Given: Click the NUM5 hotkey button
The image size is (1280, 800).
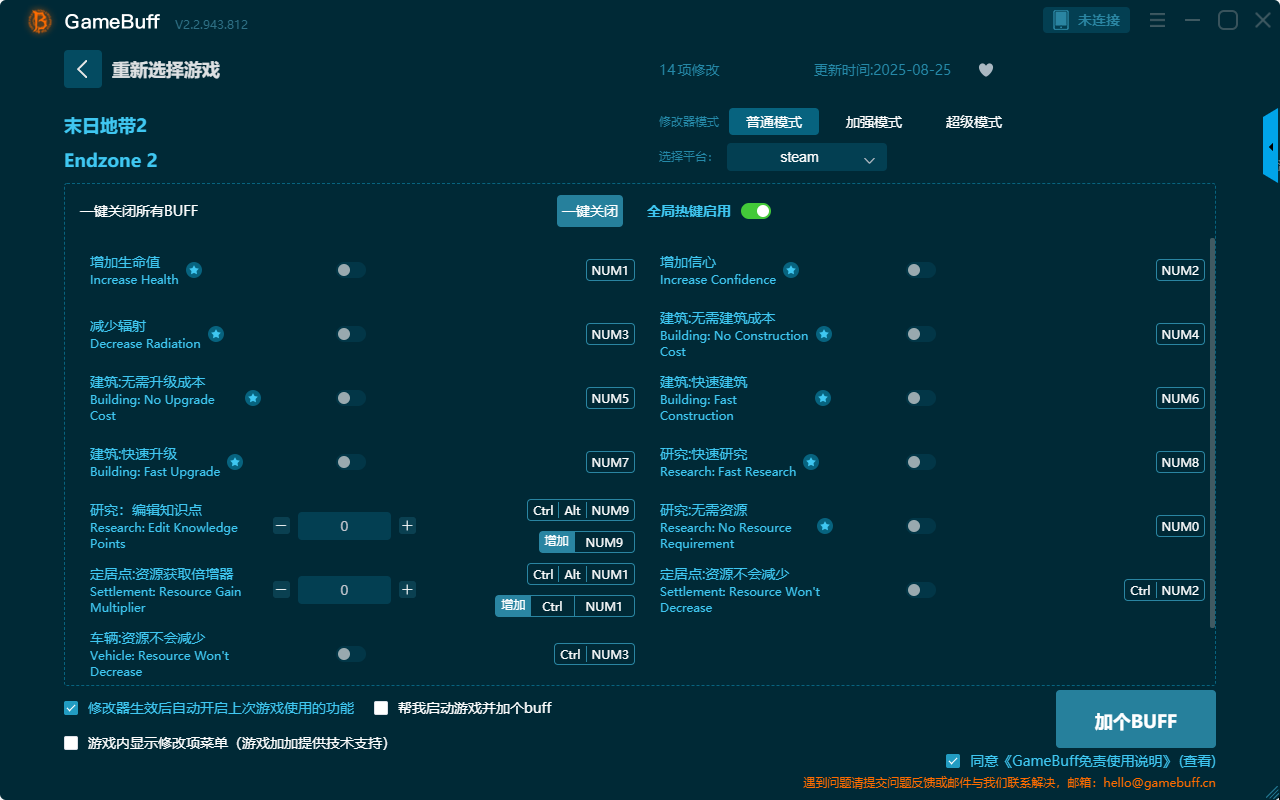Looking at the screenshot, I should pyautogui.click(x=610, y=398).
